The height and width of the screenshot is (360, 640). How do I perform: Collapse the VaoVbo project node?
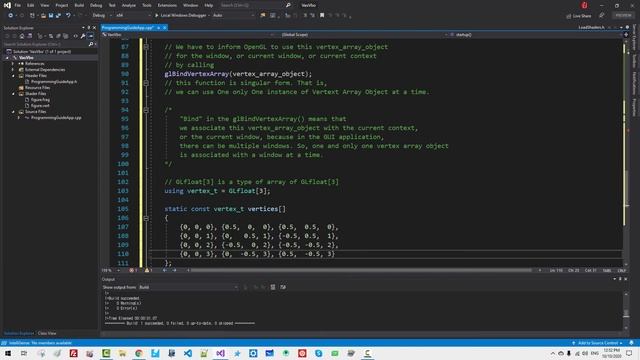pos(7,58)
